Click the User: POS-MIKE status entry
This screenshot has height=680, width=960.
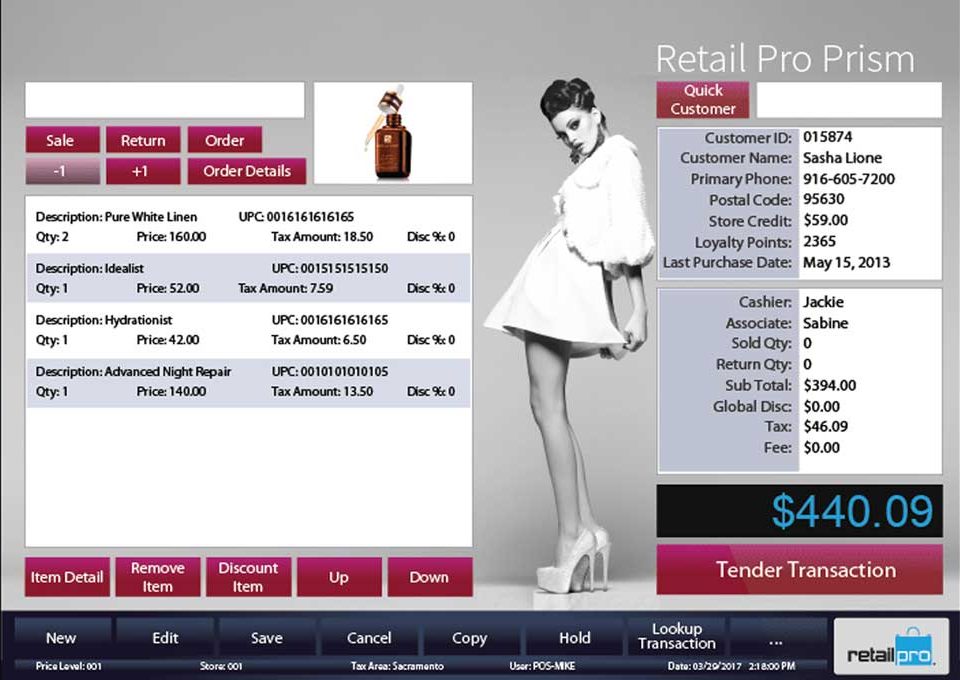542,666
